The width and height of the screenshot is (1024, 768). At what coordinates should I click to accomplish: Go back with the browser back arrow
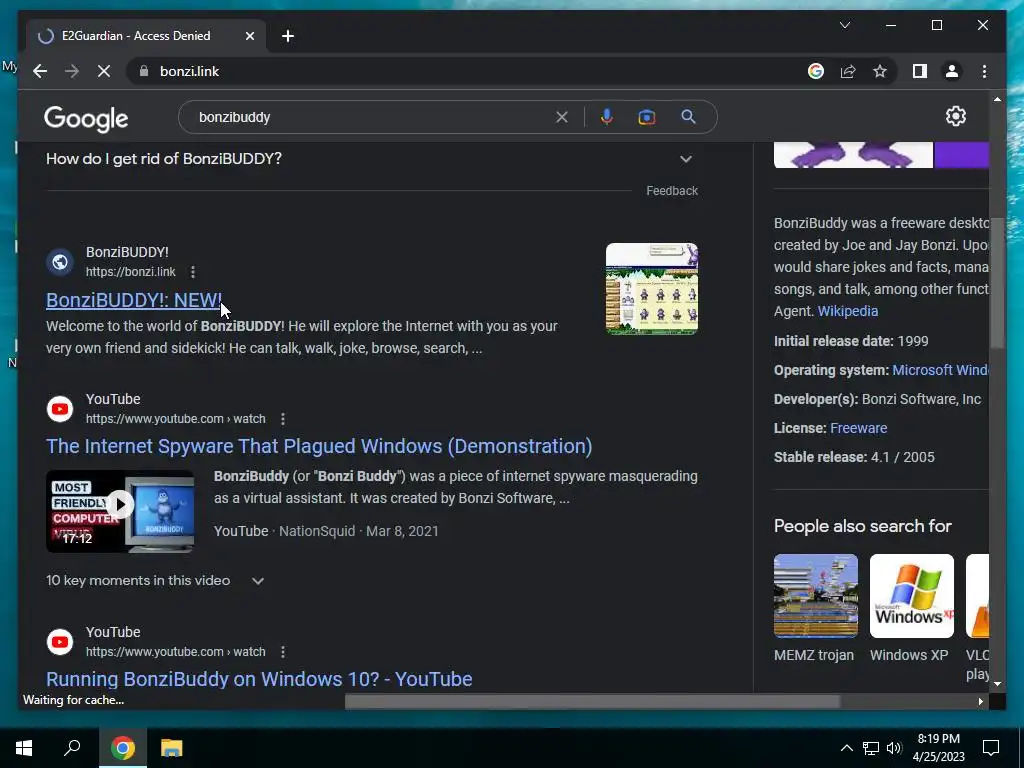pyautogui.click(x=40, y=71)
